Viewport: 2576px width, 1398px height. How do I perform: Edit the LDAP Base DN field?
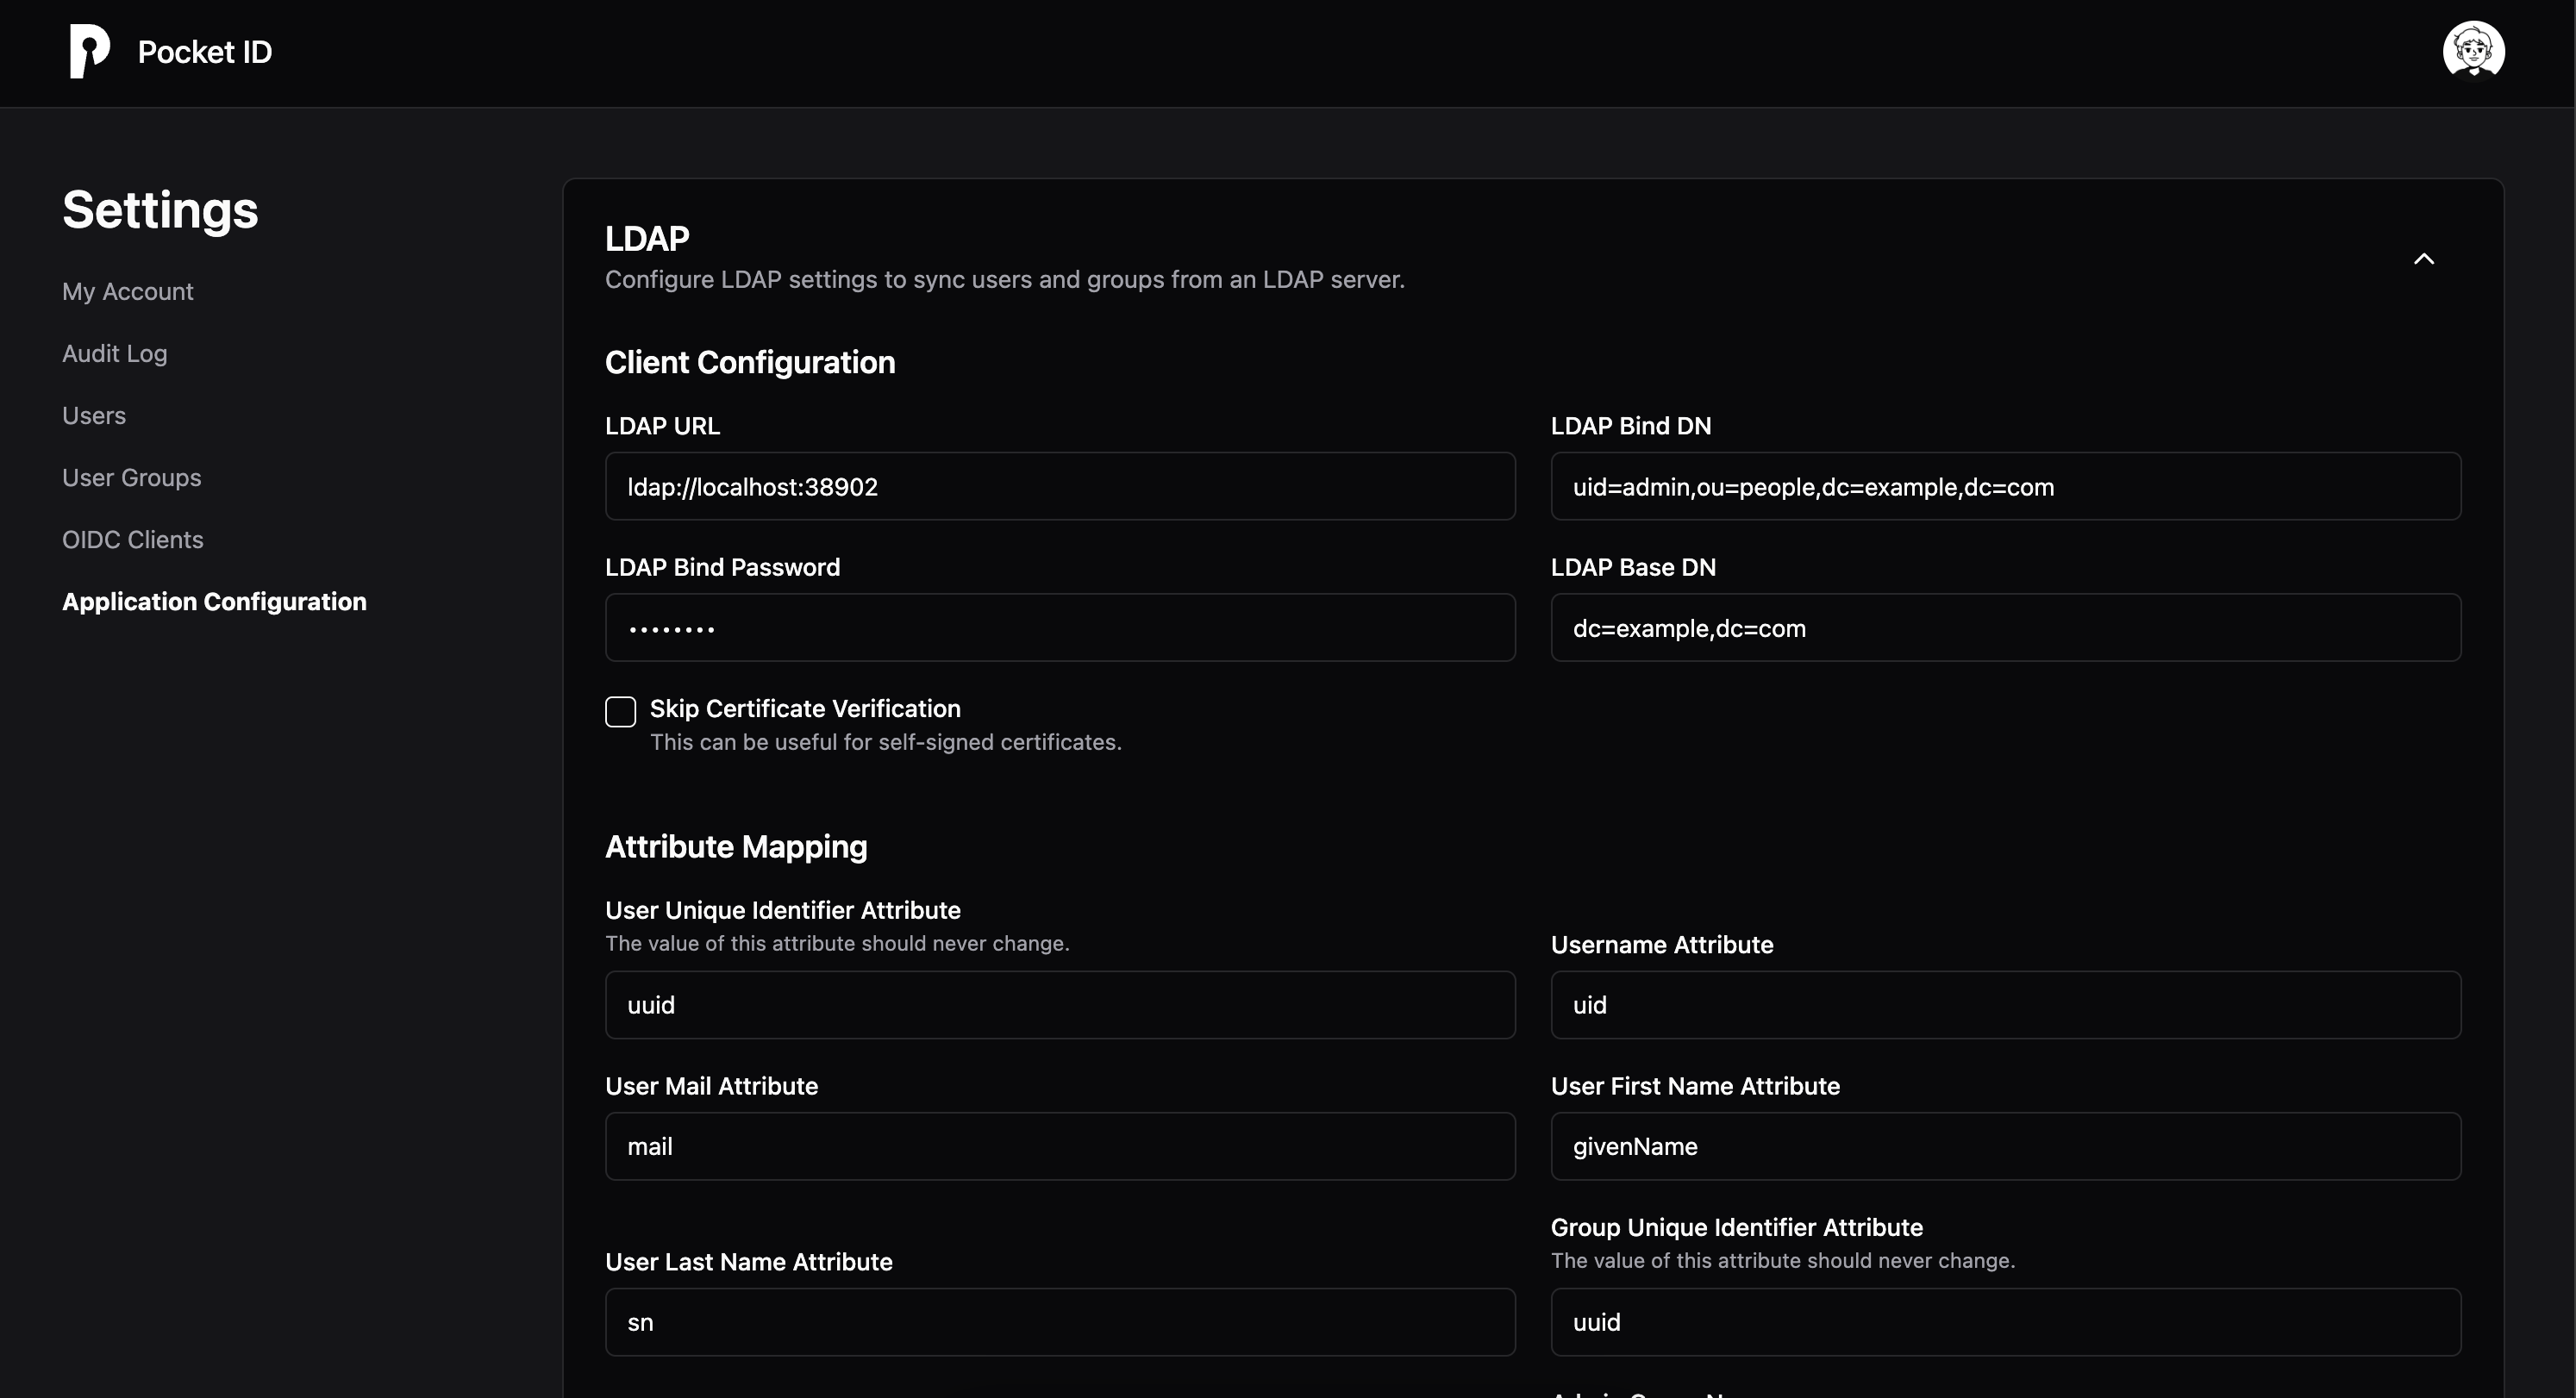(x=2005, y=627)
